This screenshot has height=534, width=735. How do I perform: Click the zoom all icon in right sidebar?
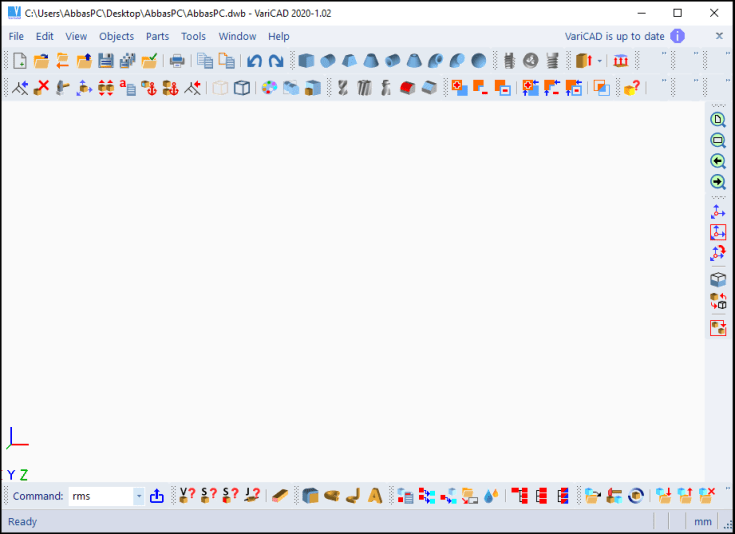pos(718,120)
